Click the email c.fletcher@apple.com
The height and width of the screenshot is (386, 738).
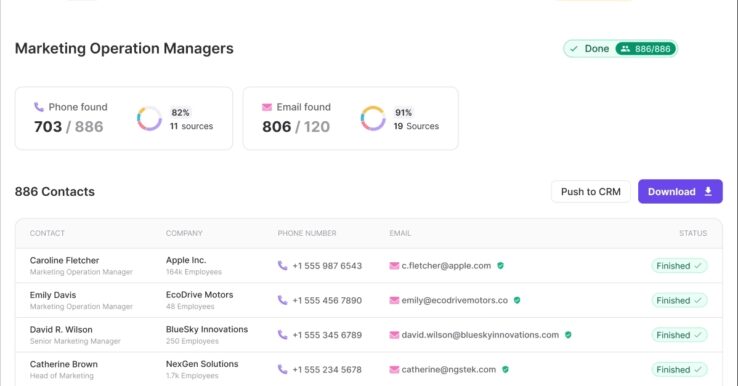pos(446,265)
